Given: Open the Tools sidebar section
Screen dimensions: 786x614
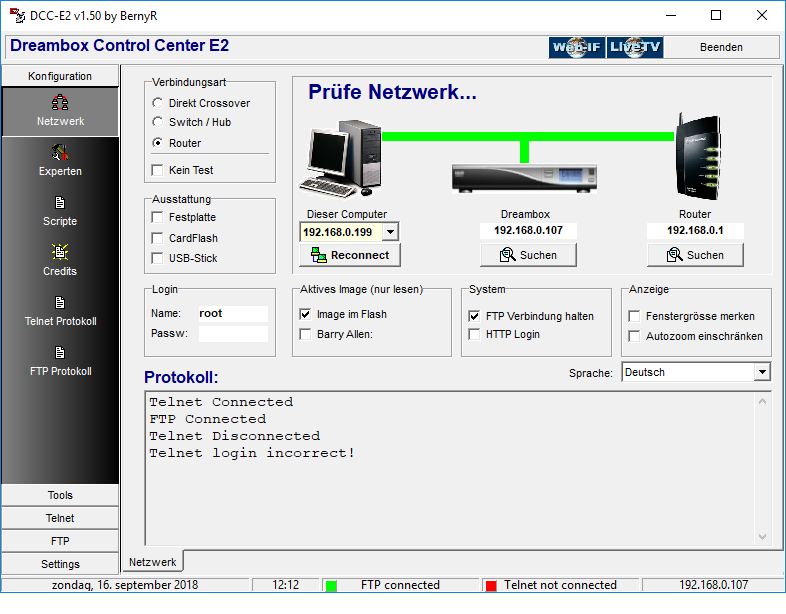Looking at the screenshot, I should click(60, 495).
